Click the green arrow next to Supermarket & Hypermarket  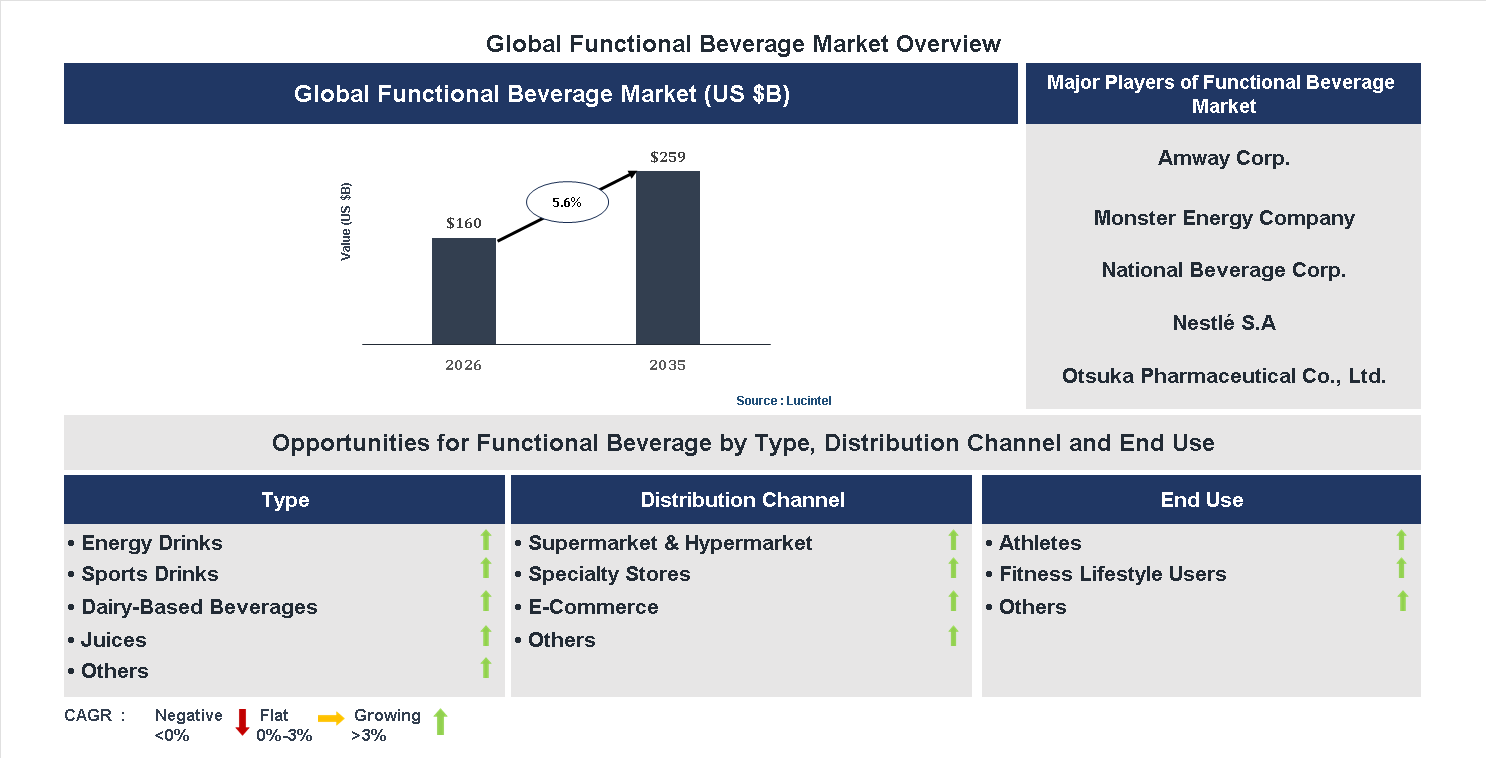952,541
